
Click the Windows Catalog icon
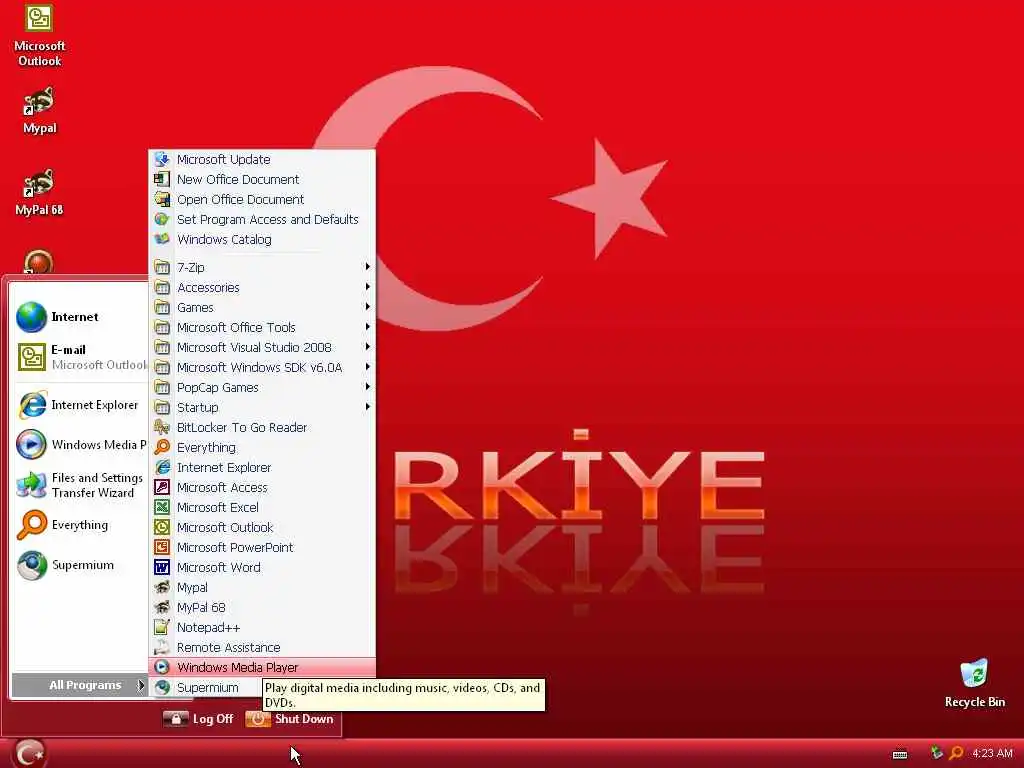(x=162, y=239)
